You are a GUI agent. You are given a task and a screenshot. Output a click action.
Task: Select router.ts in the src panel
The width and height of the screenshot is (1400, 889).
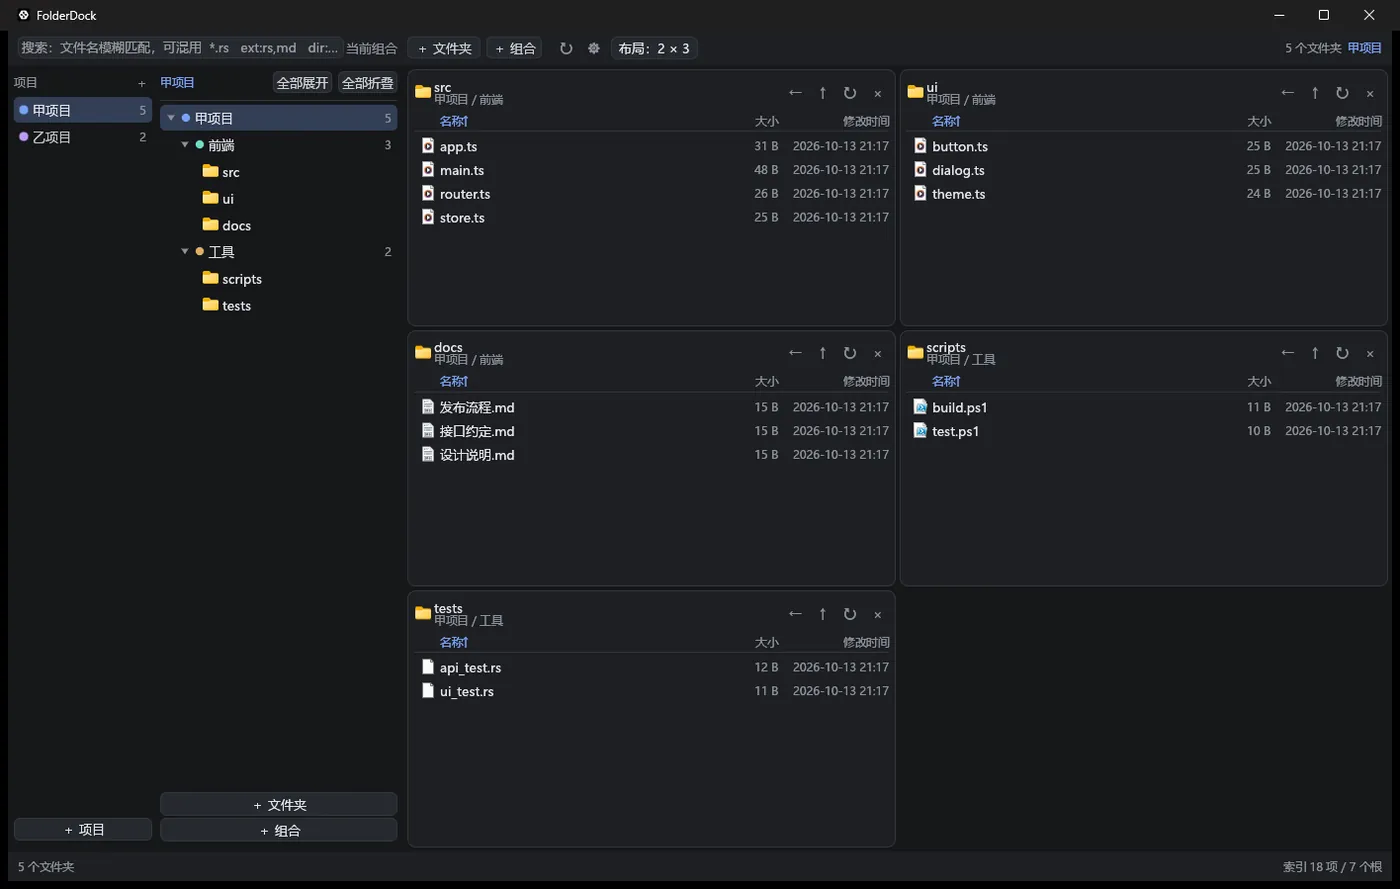[x=652, y=194]
